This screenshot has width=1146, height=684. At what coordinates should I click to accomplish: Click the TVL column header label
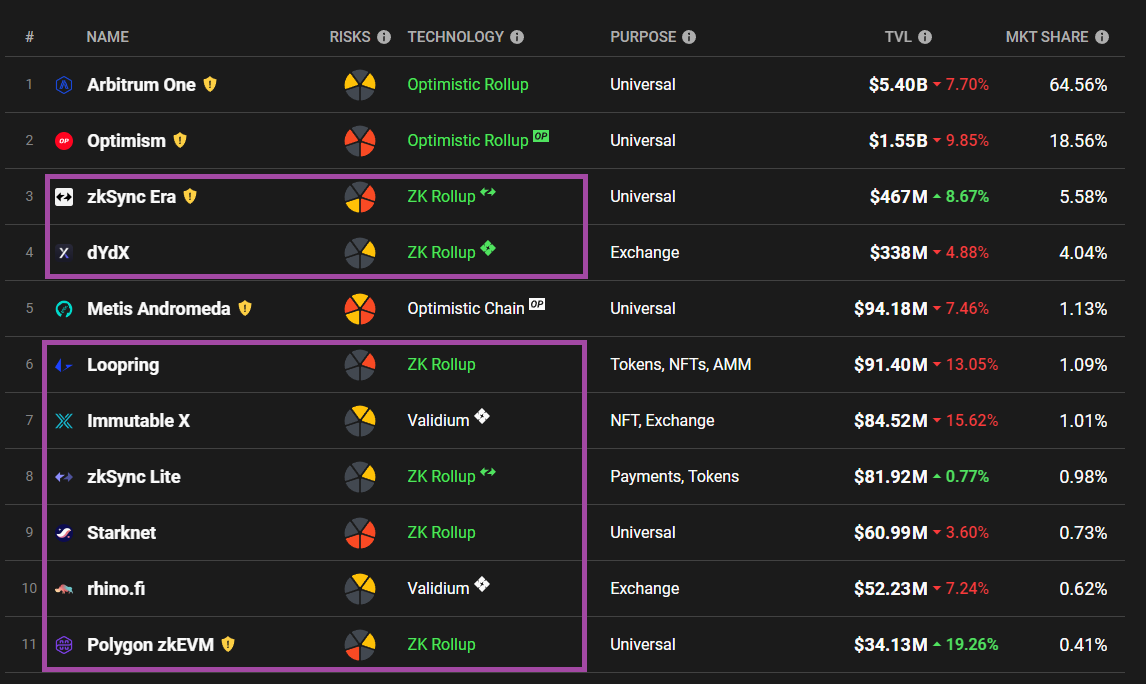click(898, 37)
